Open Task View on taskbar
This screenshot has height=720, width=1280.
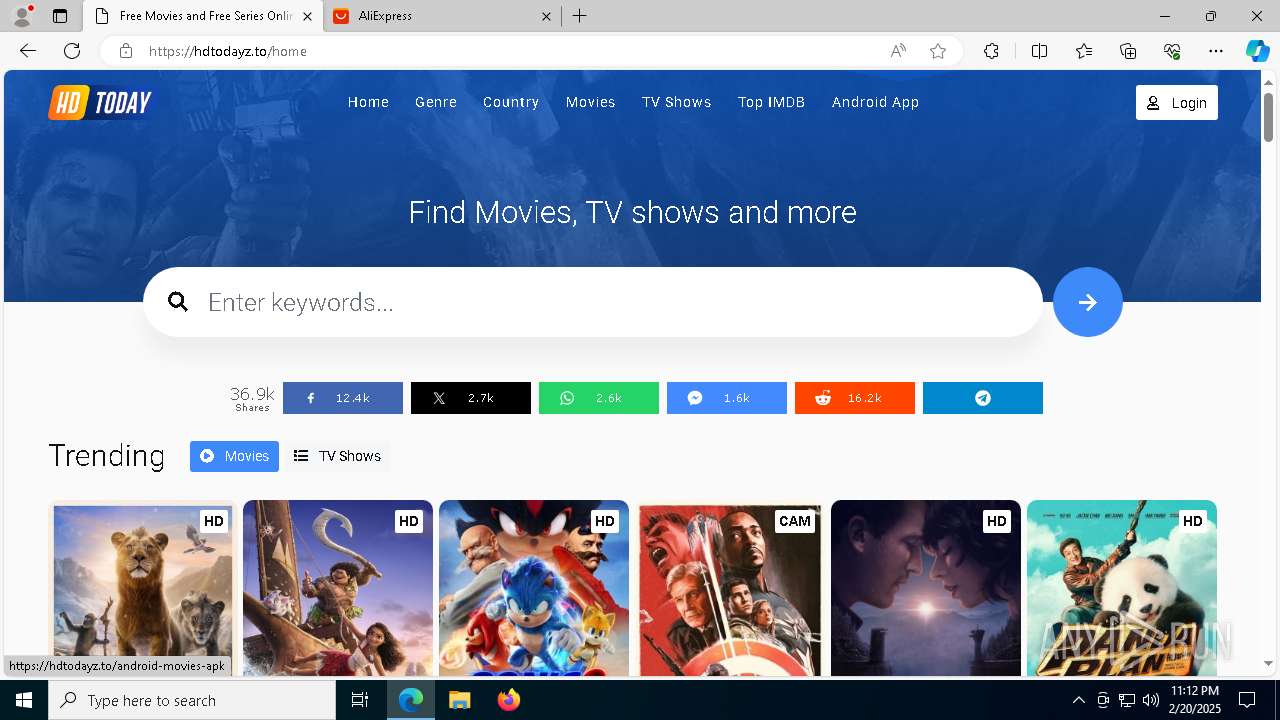click(x=360, y=700)
